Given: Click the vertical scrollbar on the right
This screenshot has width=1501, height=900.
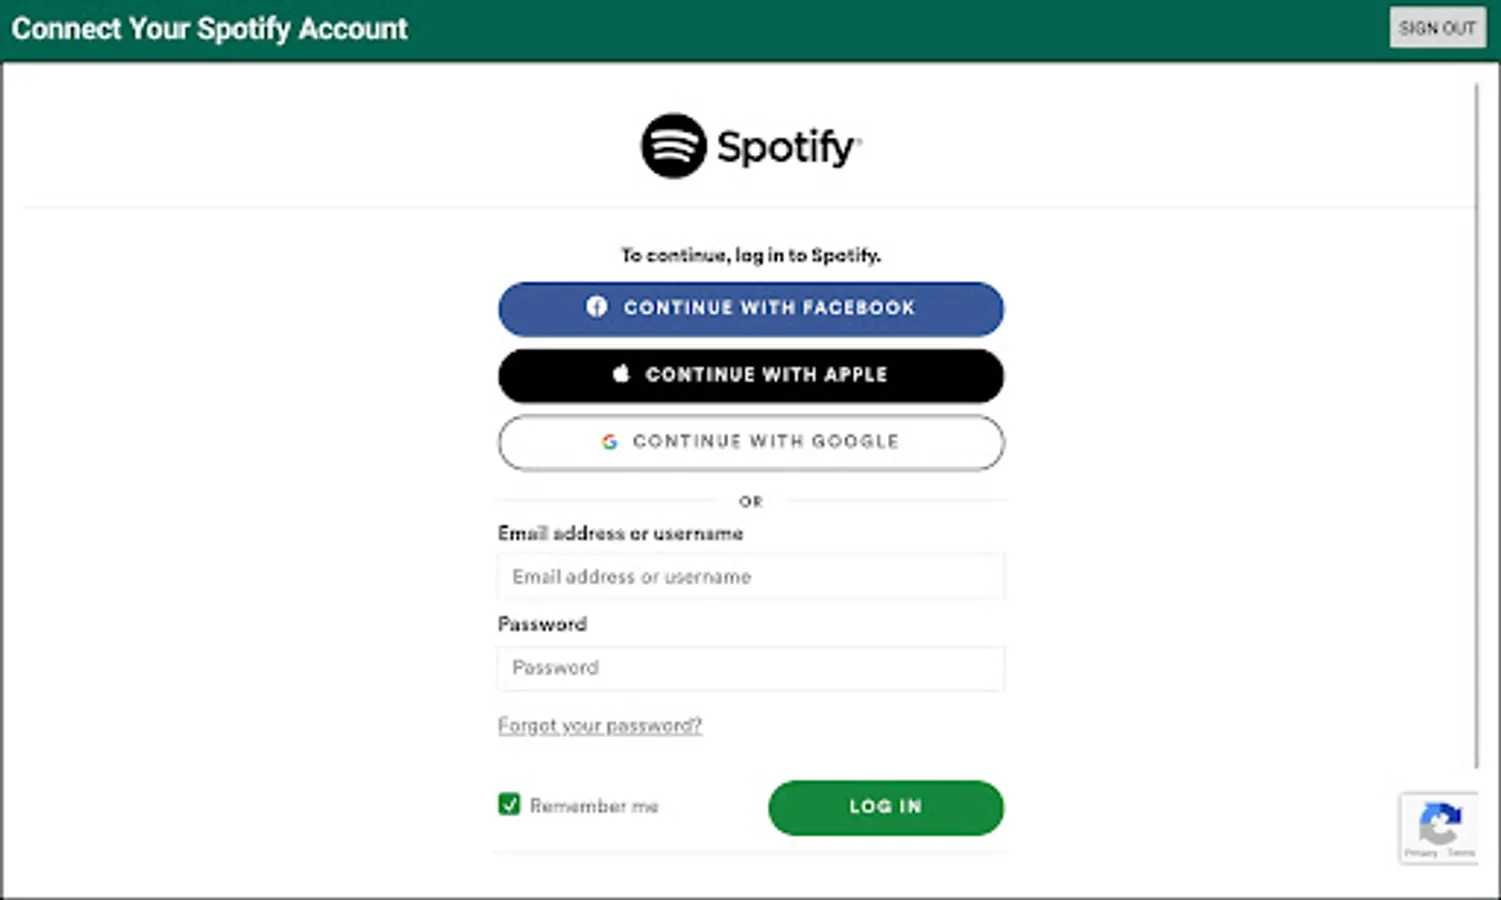Looking at the screenshot, I should point(1477,420).
